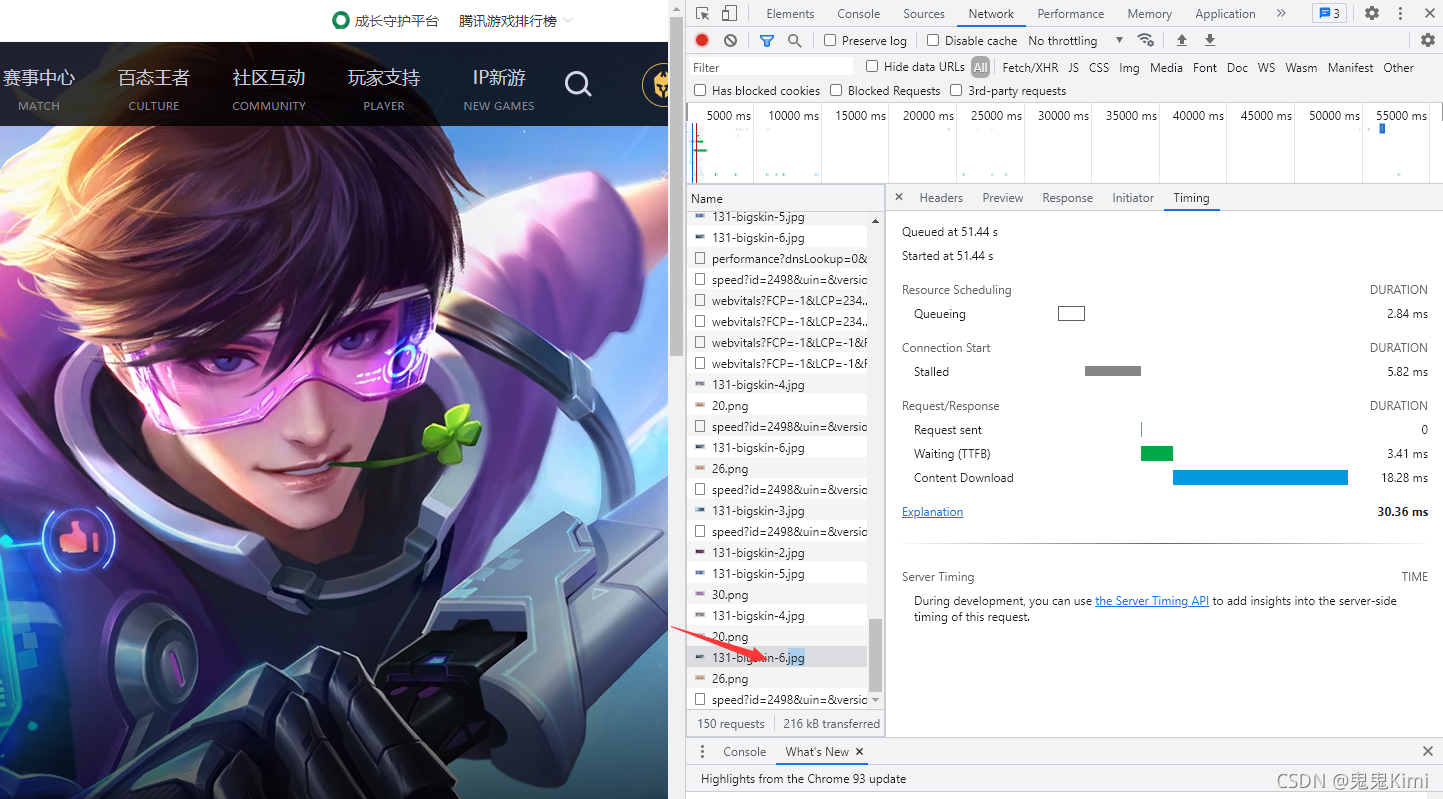Enable the Preserve log checkbox
The width and height of the screenshot is (1443, 799).
[x=830, y=41]
